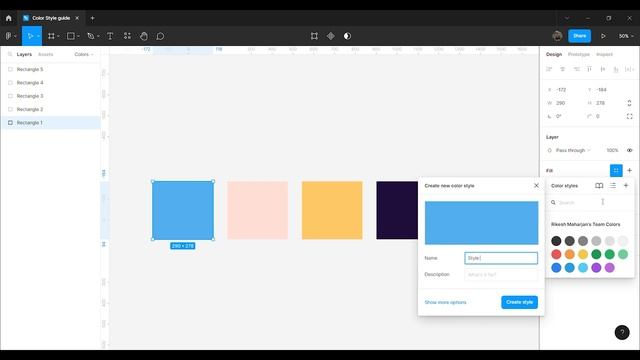
Task: Toggle constrain proportions lock
Action: [629, 103]
